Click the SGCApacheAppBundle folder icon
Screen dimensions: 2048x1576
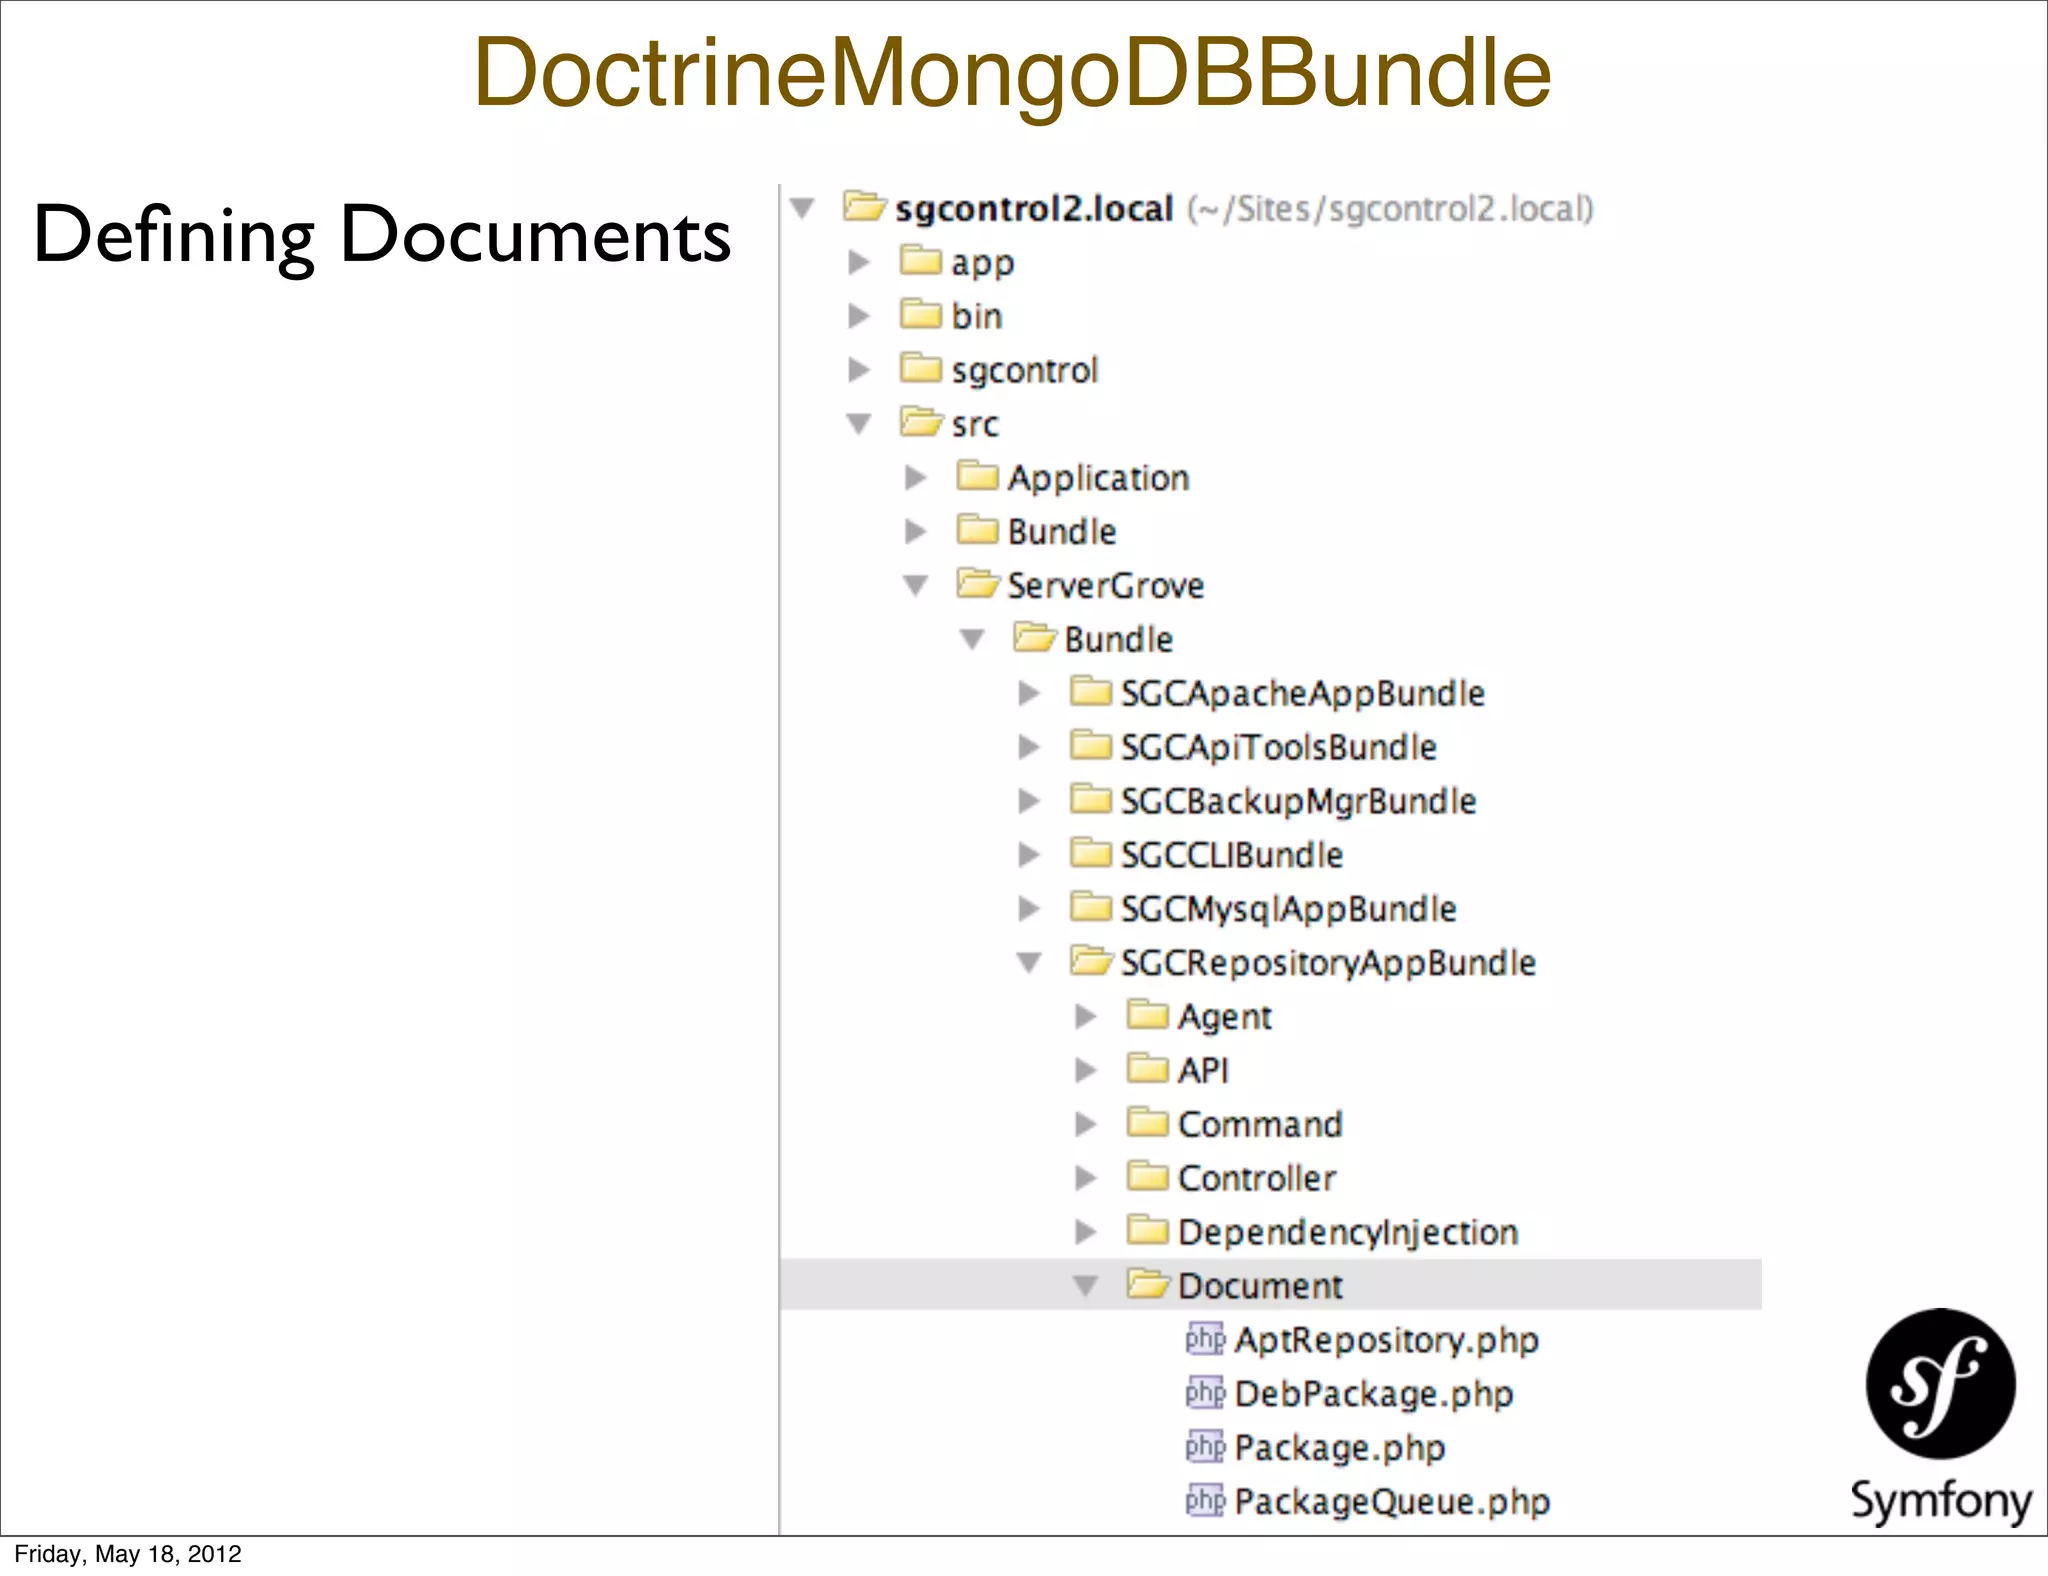pos(1090,691)
